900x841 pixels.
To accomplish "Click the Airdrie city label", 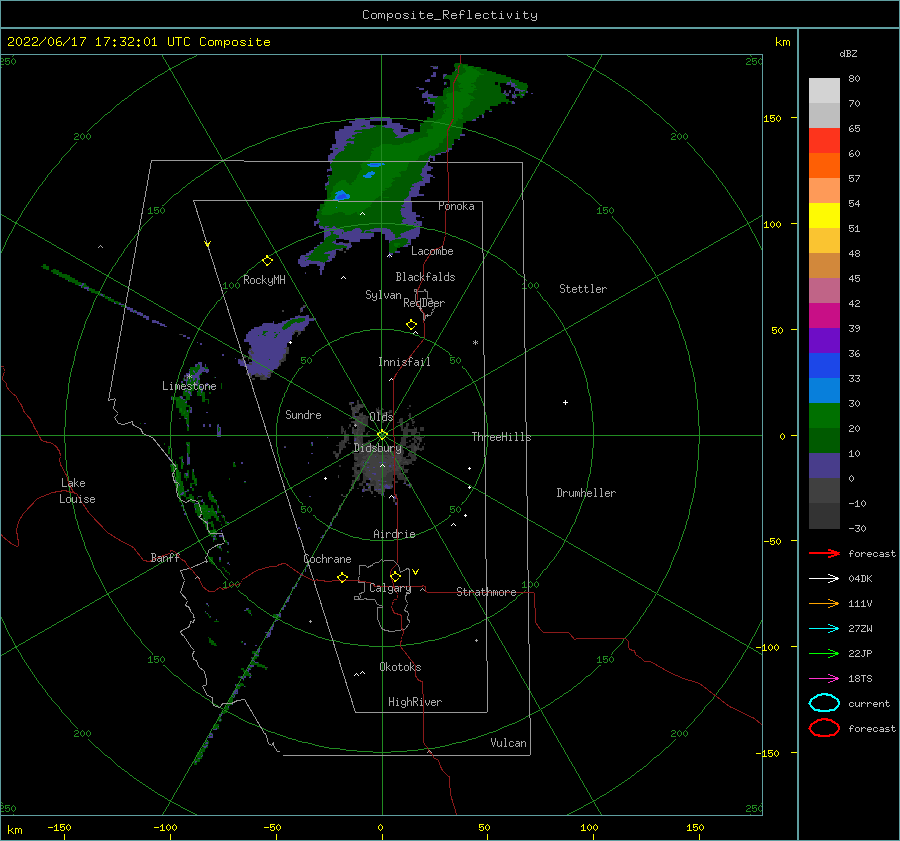I will coord(394,534).
